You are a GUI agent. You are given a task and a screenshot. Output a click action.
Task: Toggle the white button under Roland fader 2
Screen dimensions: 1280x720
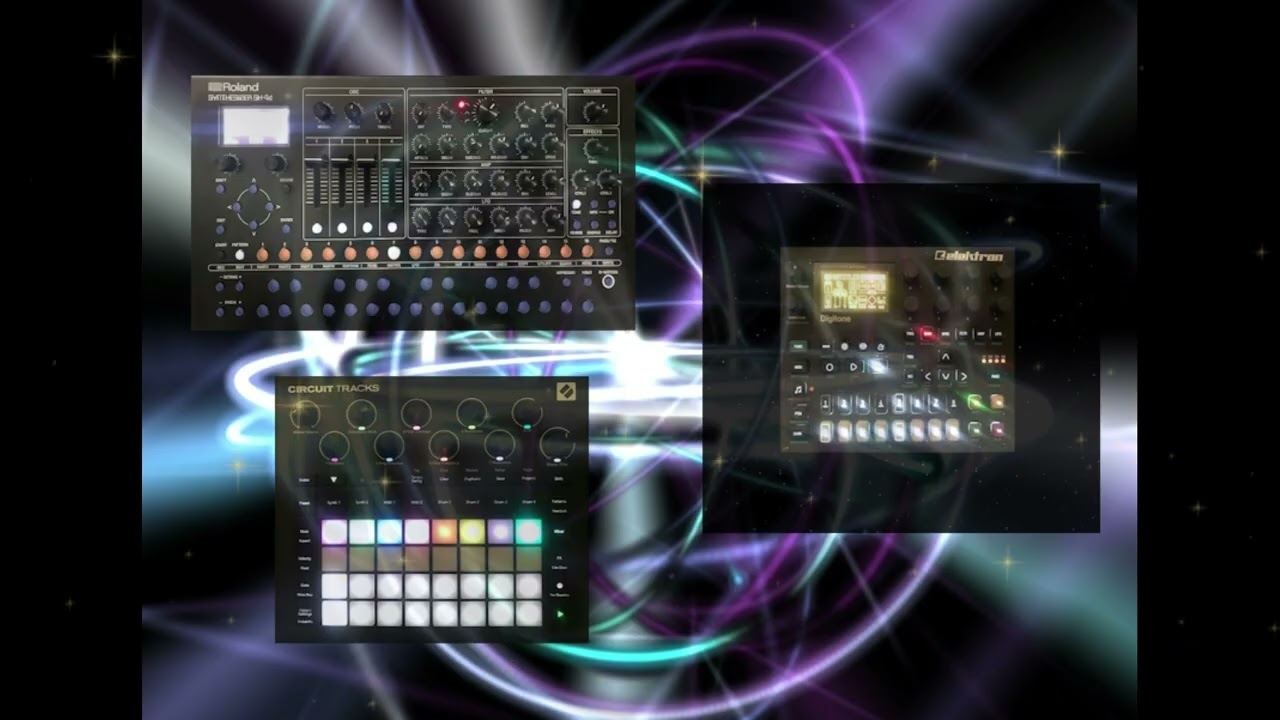click(x=342, y=228)
